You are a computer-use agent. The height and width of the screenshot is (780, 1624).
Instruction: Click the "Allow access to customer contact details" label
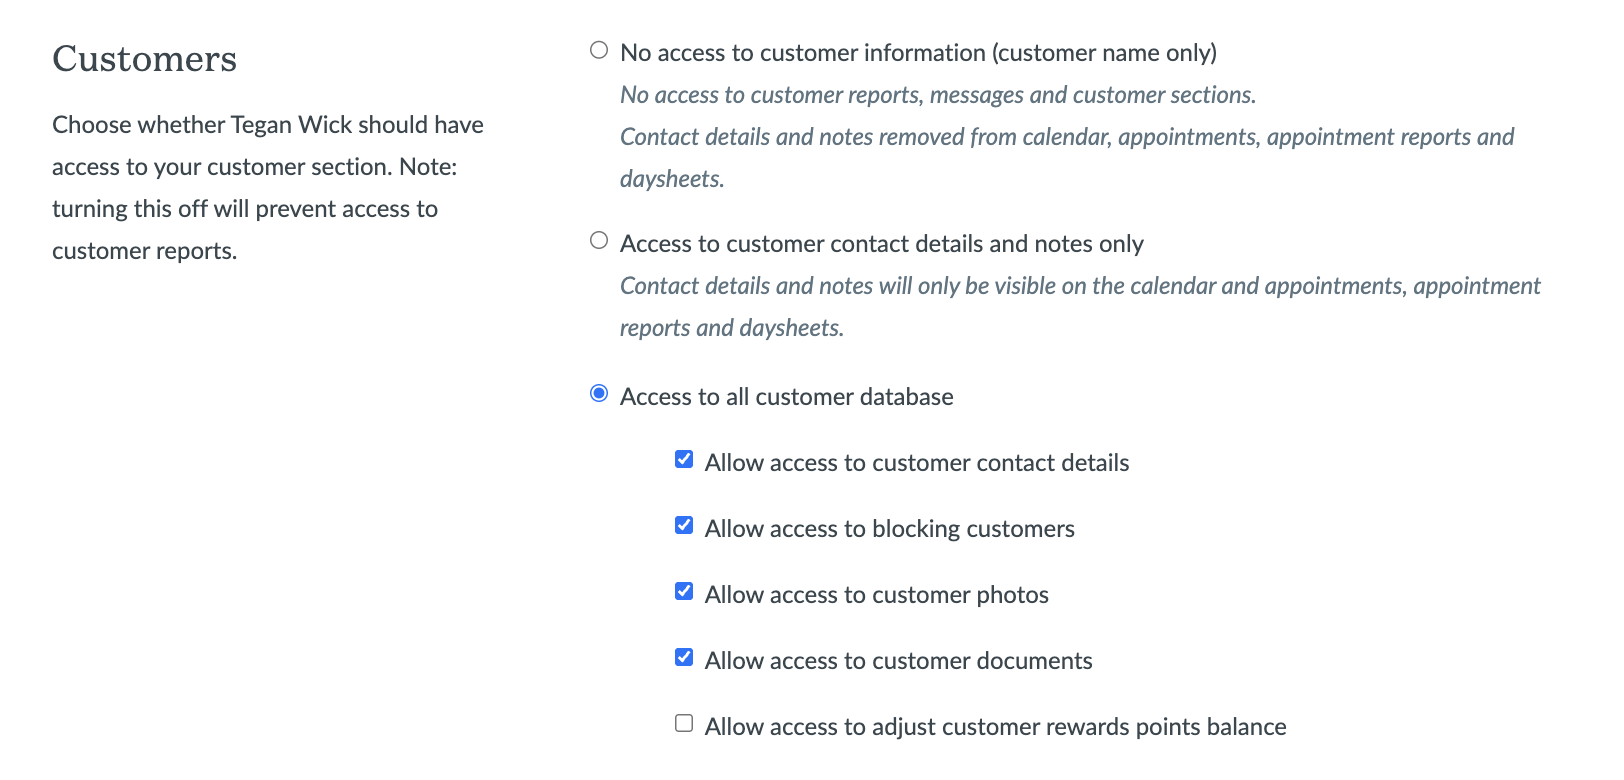pyautogui.click(x=916, y=463)
